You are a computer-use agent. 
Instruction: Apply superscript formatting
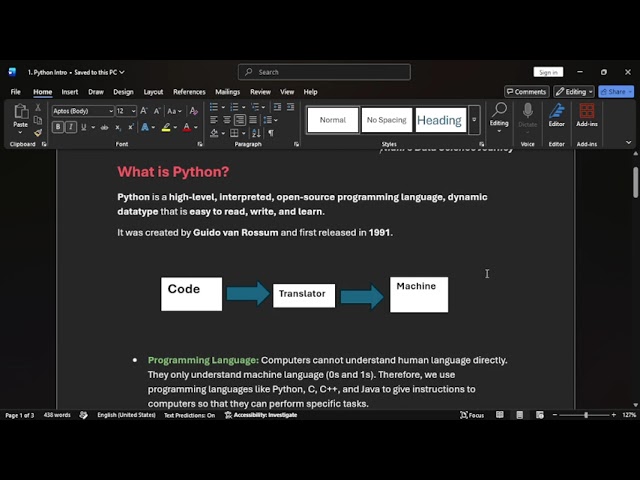131,127
